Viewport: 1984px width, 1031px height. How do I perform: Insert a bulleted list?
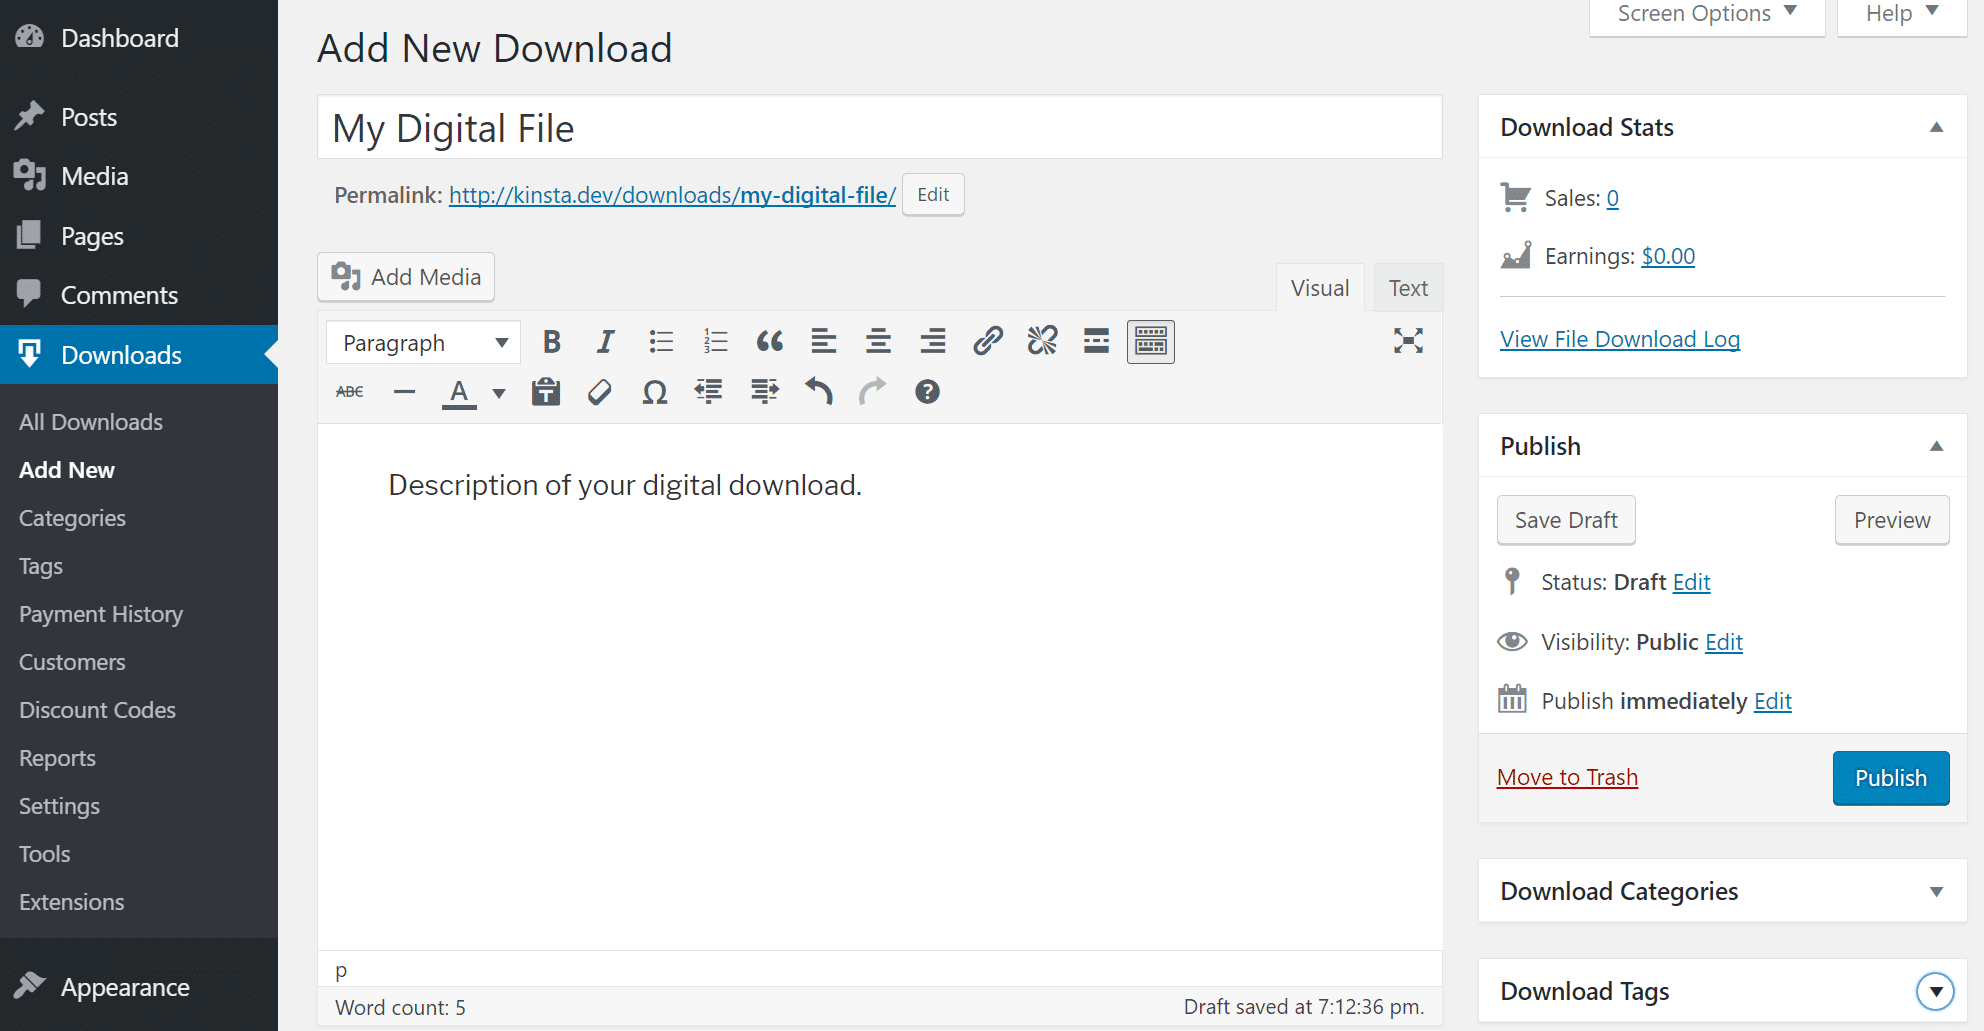tap(660, 341)
